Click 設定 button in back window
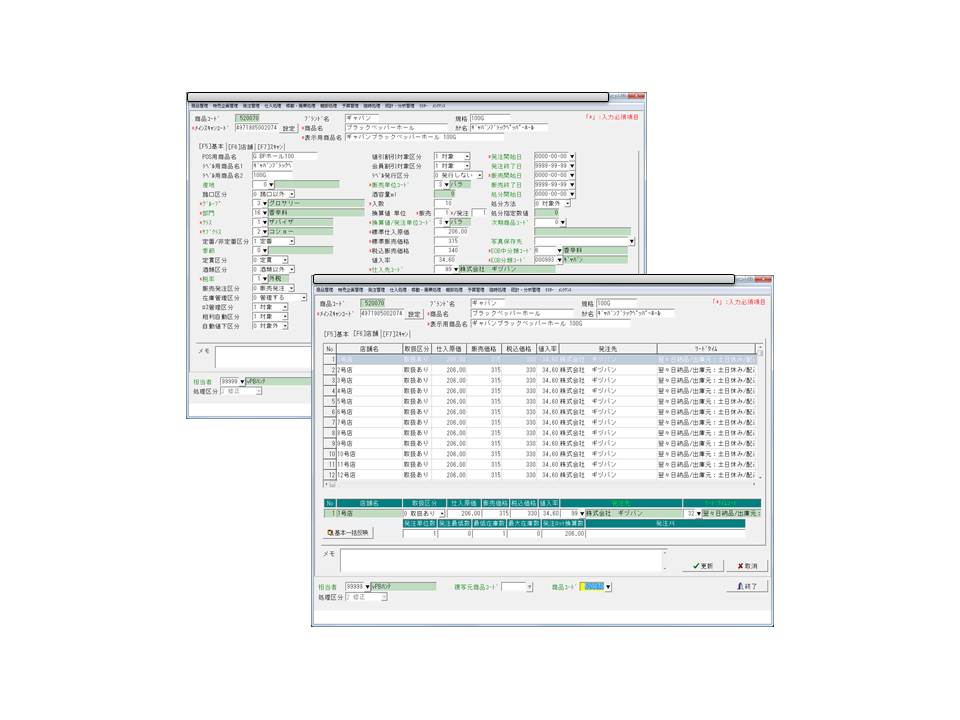Screen dimensions: 960x720 coord(289,129)
